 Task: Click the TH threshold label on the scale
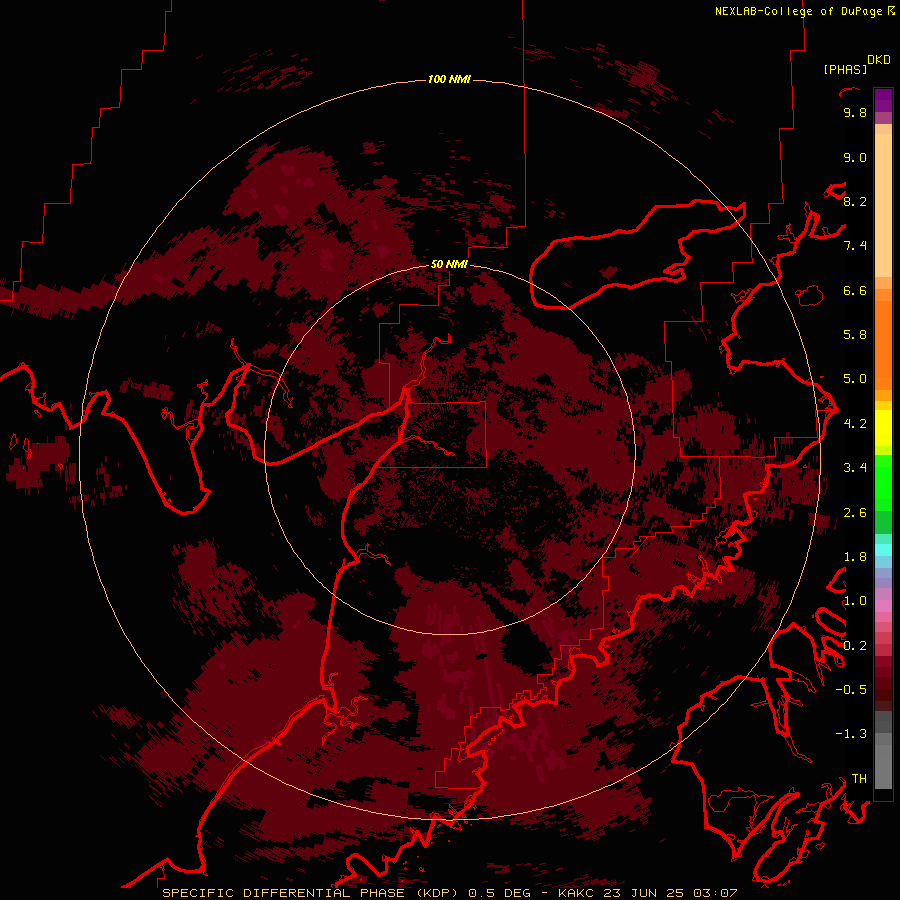click(859, 779)
